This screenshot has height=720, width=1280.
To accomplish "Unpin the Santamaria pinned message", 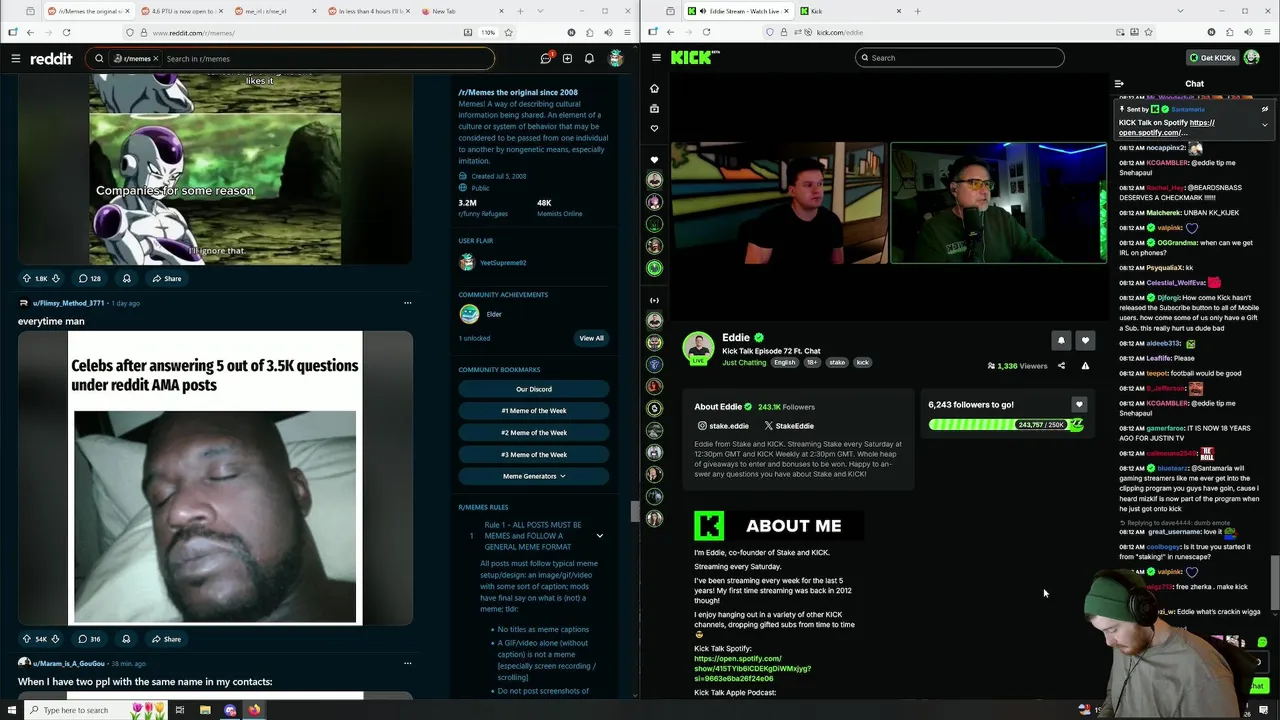I will pyautogui.click(x=1264, y=109).
